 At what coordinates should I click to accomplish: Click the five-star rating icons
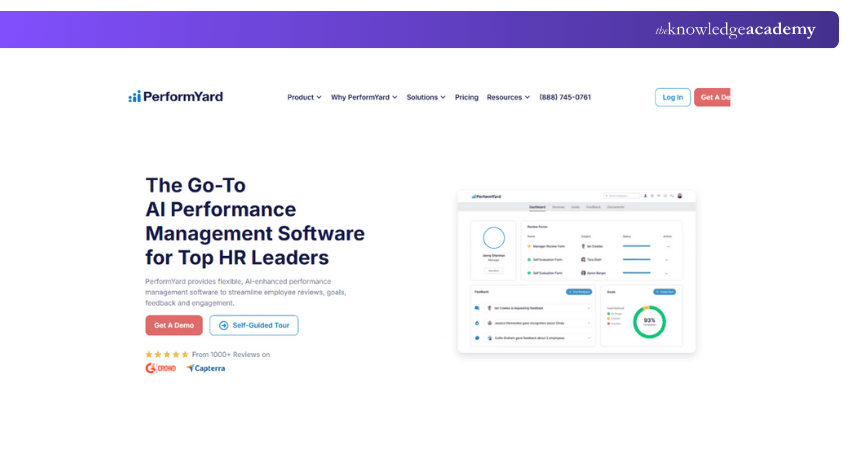[167, 355]
